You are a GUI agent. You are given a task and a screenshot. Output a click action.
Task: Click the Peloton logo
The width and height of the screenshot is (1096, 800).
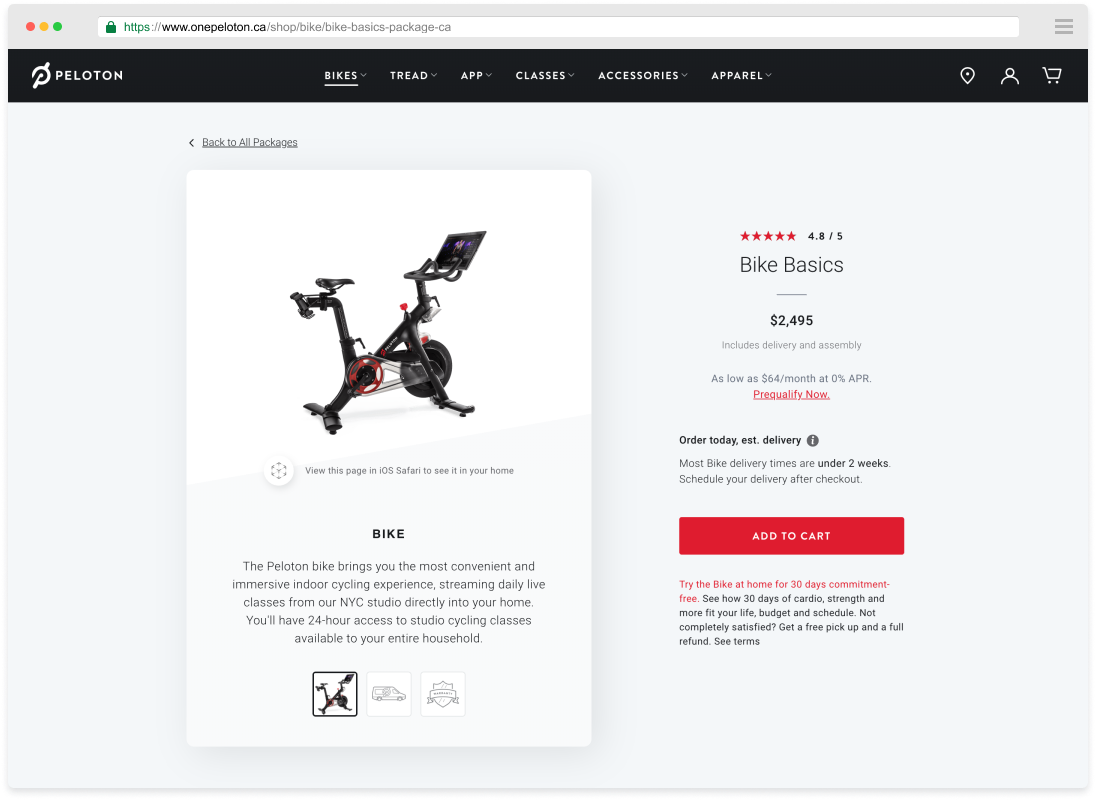[77, 75]
